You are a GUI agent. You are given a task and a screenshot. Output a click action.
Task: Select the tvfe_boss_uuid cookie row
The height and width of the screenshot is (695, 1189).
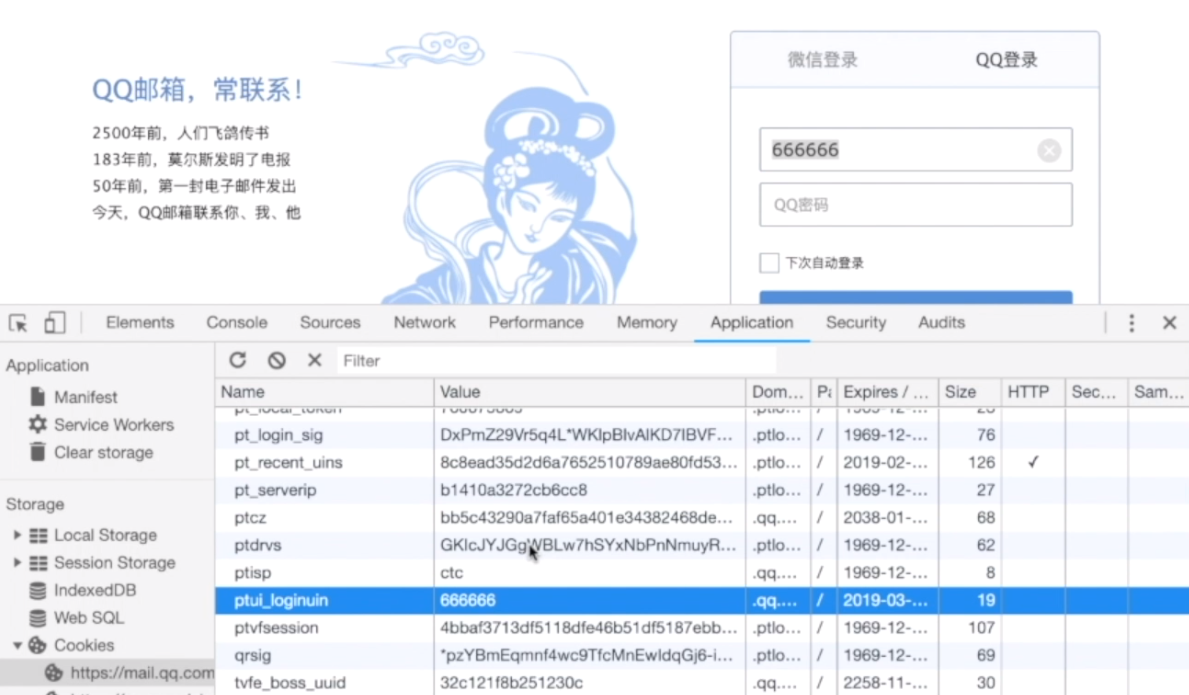point(701,683)
